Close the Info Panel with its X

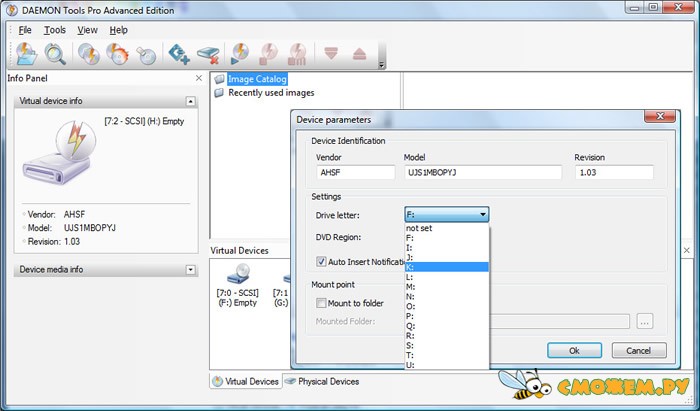pyautogui.click(x=199, y=78)
